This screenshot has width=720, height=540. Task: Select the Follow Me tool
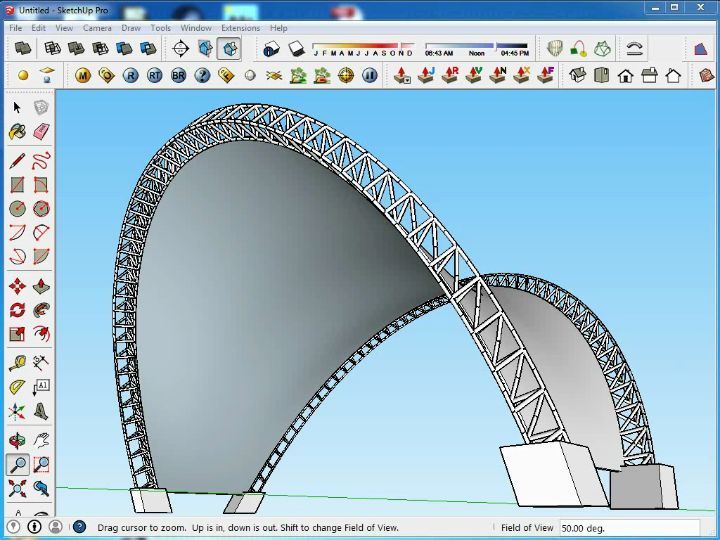pyautogui.click(x=41, y=310)
